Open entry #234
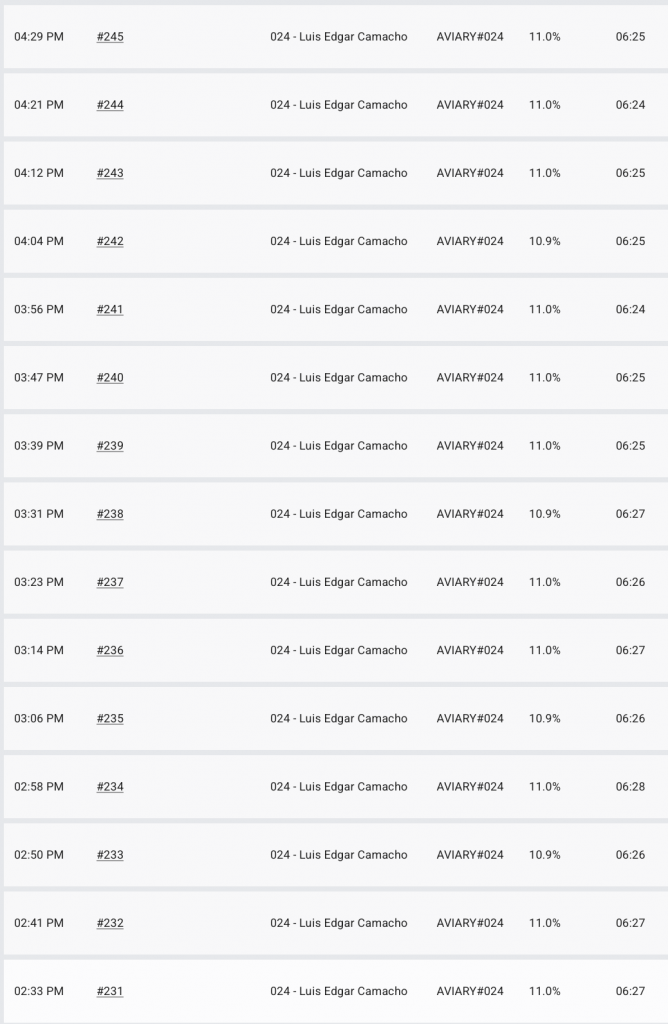 (110, 786)
